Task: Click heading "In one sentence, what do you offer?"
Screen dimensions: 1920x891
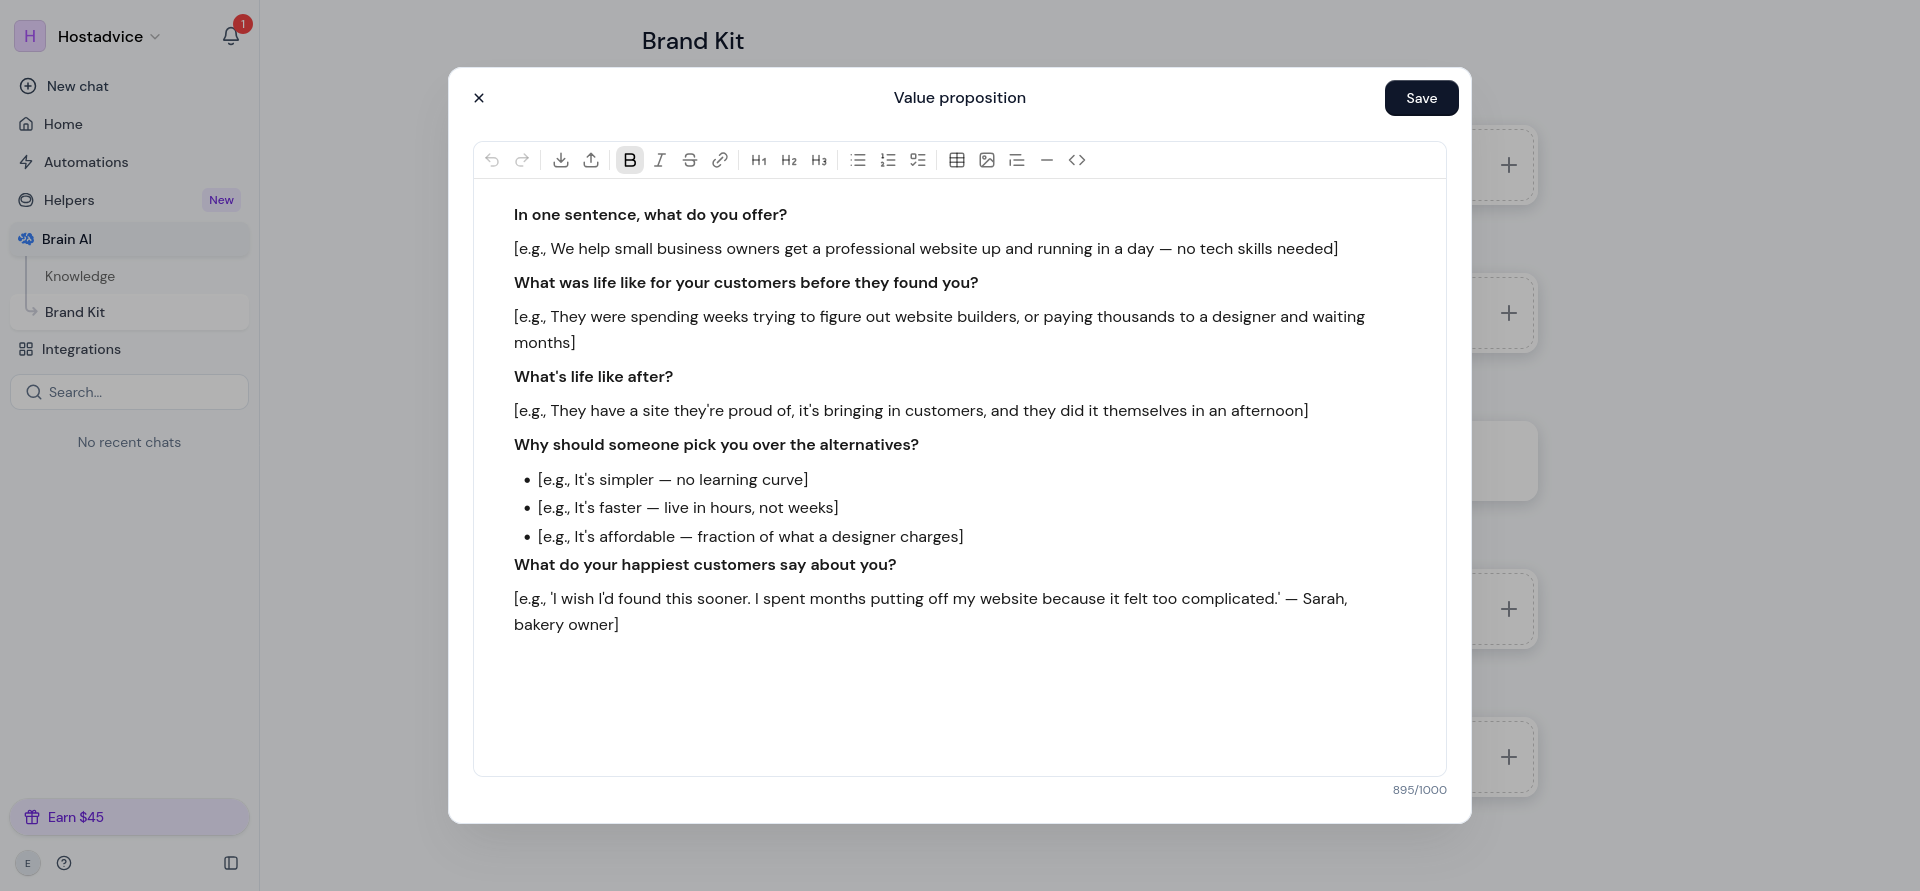Action: pyautogui.click(x=650, y=215)
